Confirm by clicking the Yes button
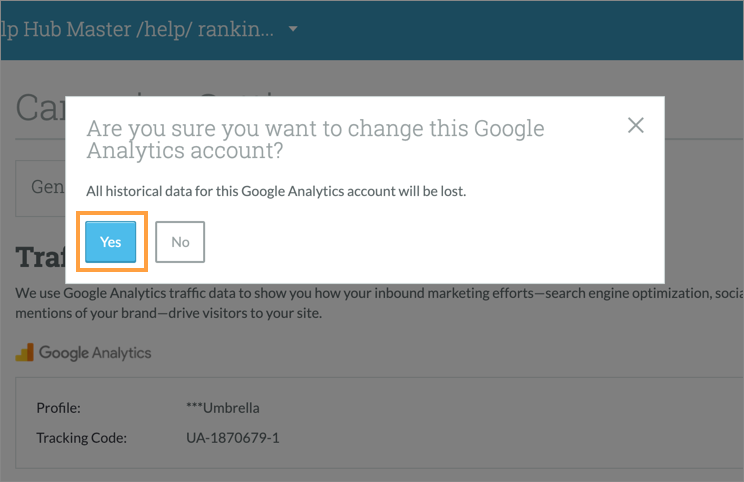Image resolution: width=744 pixels, height=482 pixels. click(x=110, y=242)
